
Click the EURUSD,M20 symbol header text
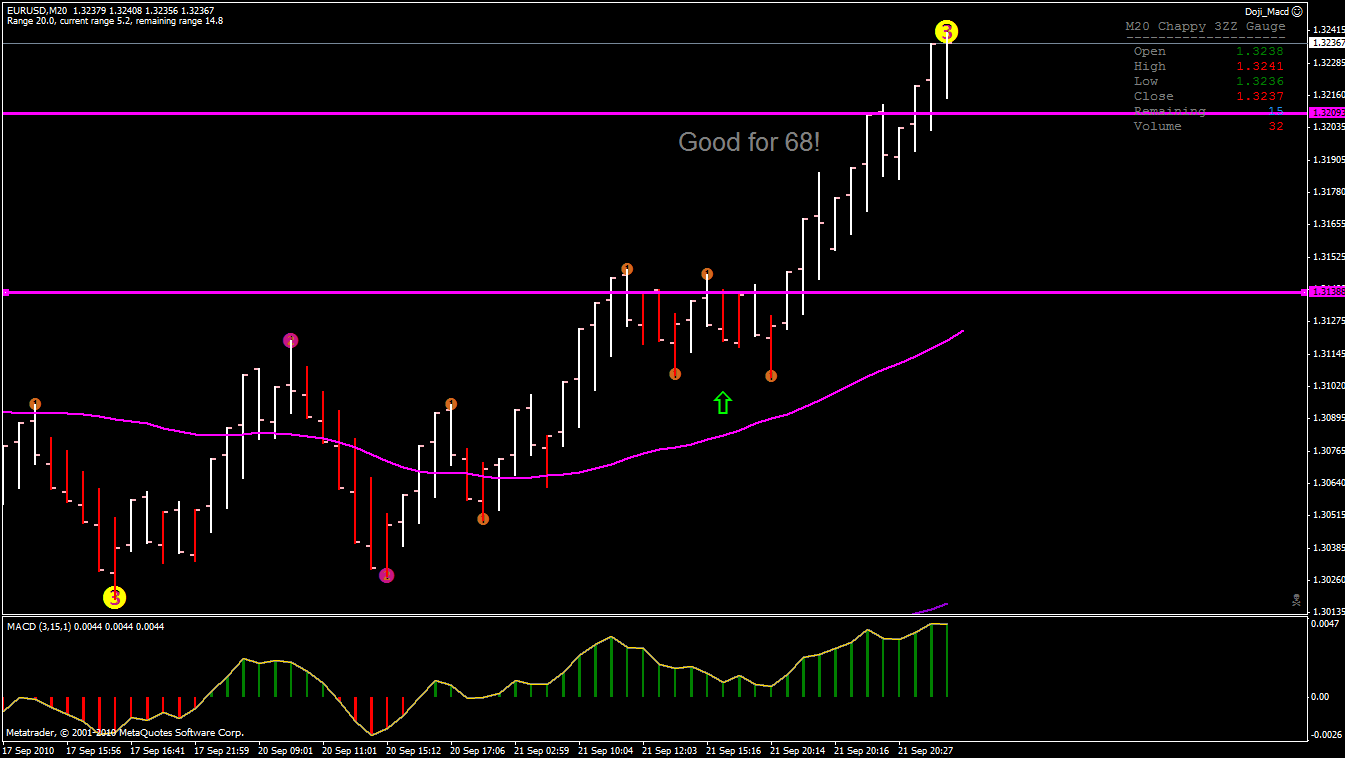click(36, 10)
